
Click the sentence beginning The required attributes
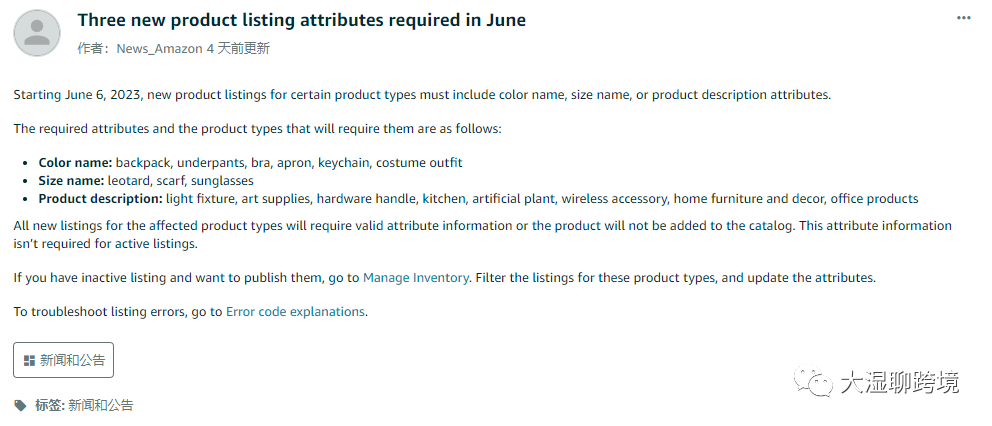[x=258, y=129]
